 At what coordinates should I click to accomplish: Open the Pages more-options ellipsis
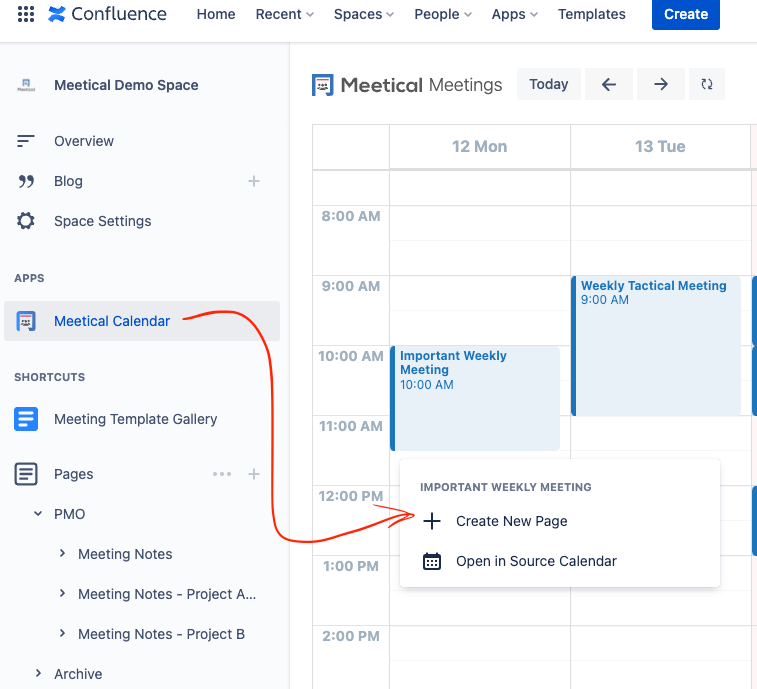[x=222, y=474]
